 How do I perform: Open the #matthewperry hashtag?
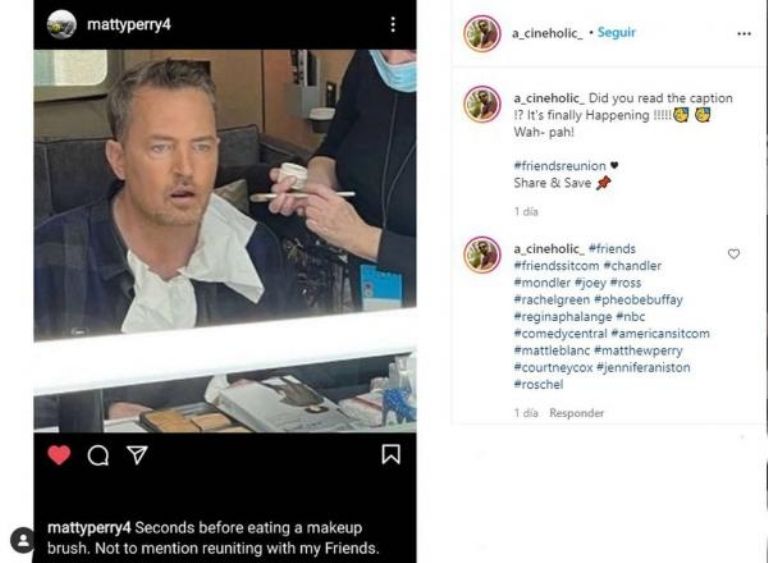638,350
